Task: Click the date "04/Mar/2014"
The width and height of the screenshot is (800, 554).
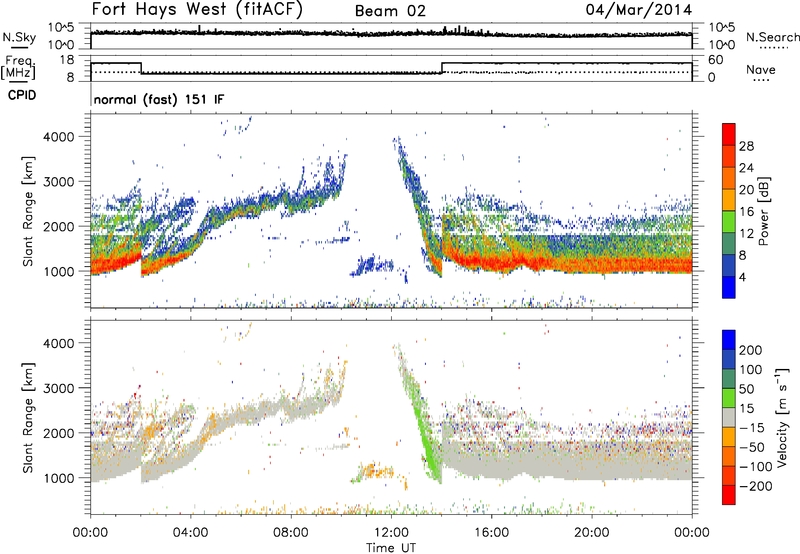Action: (639, 10)
